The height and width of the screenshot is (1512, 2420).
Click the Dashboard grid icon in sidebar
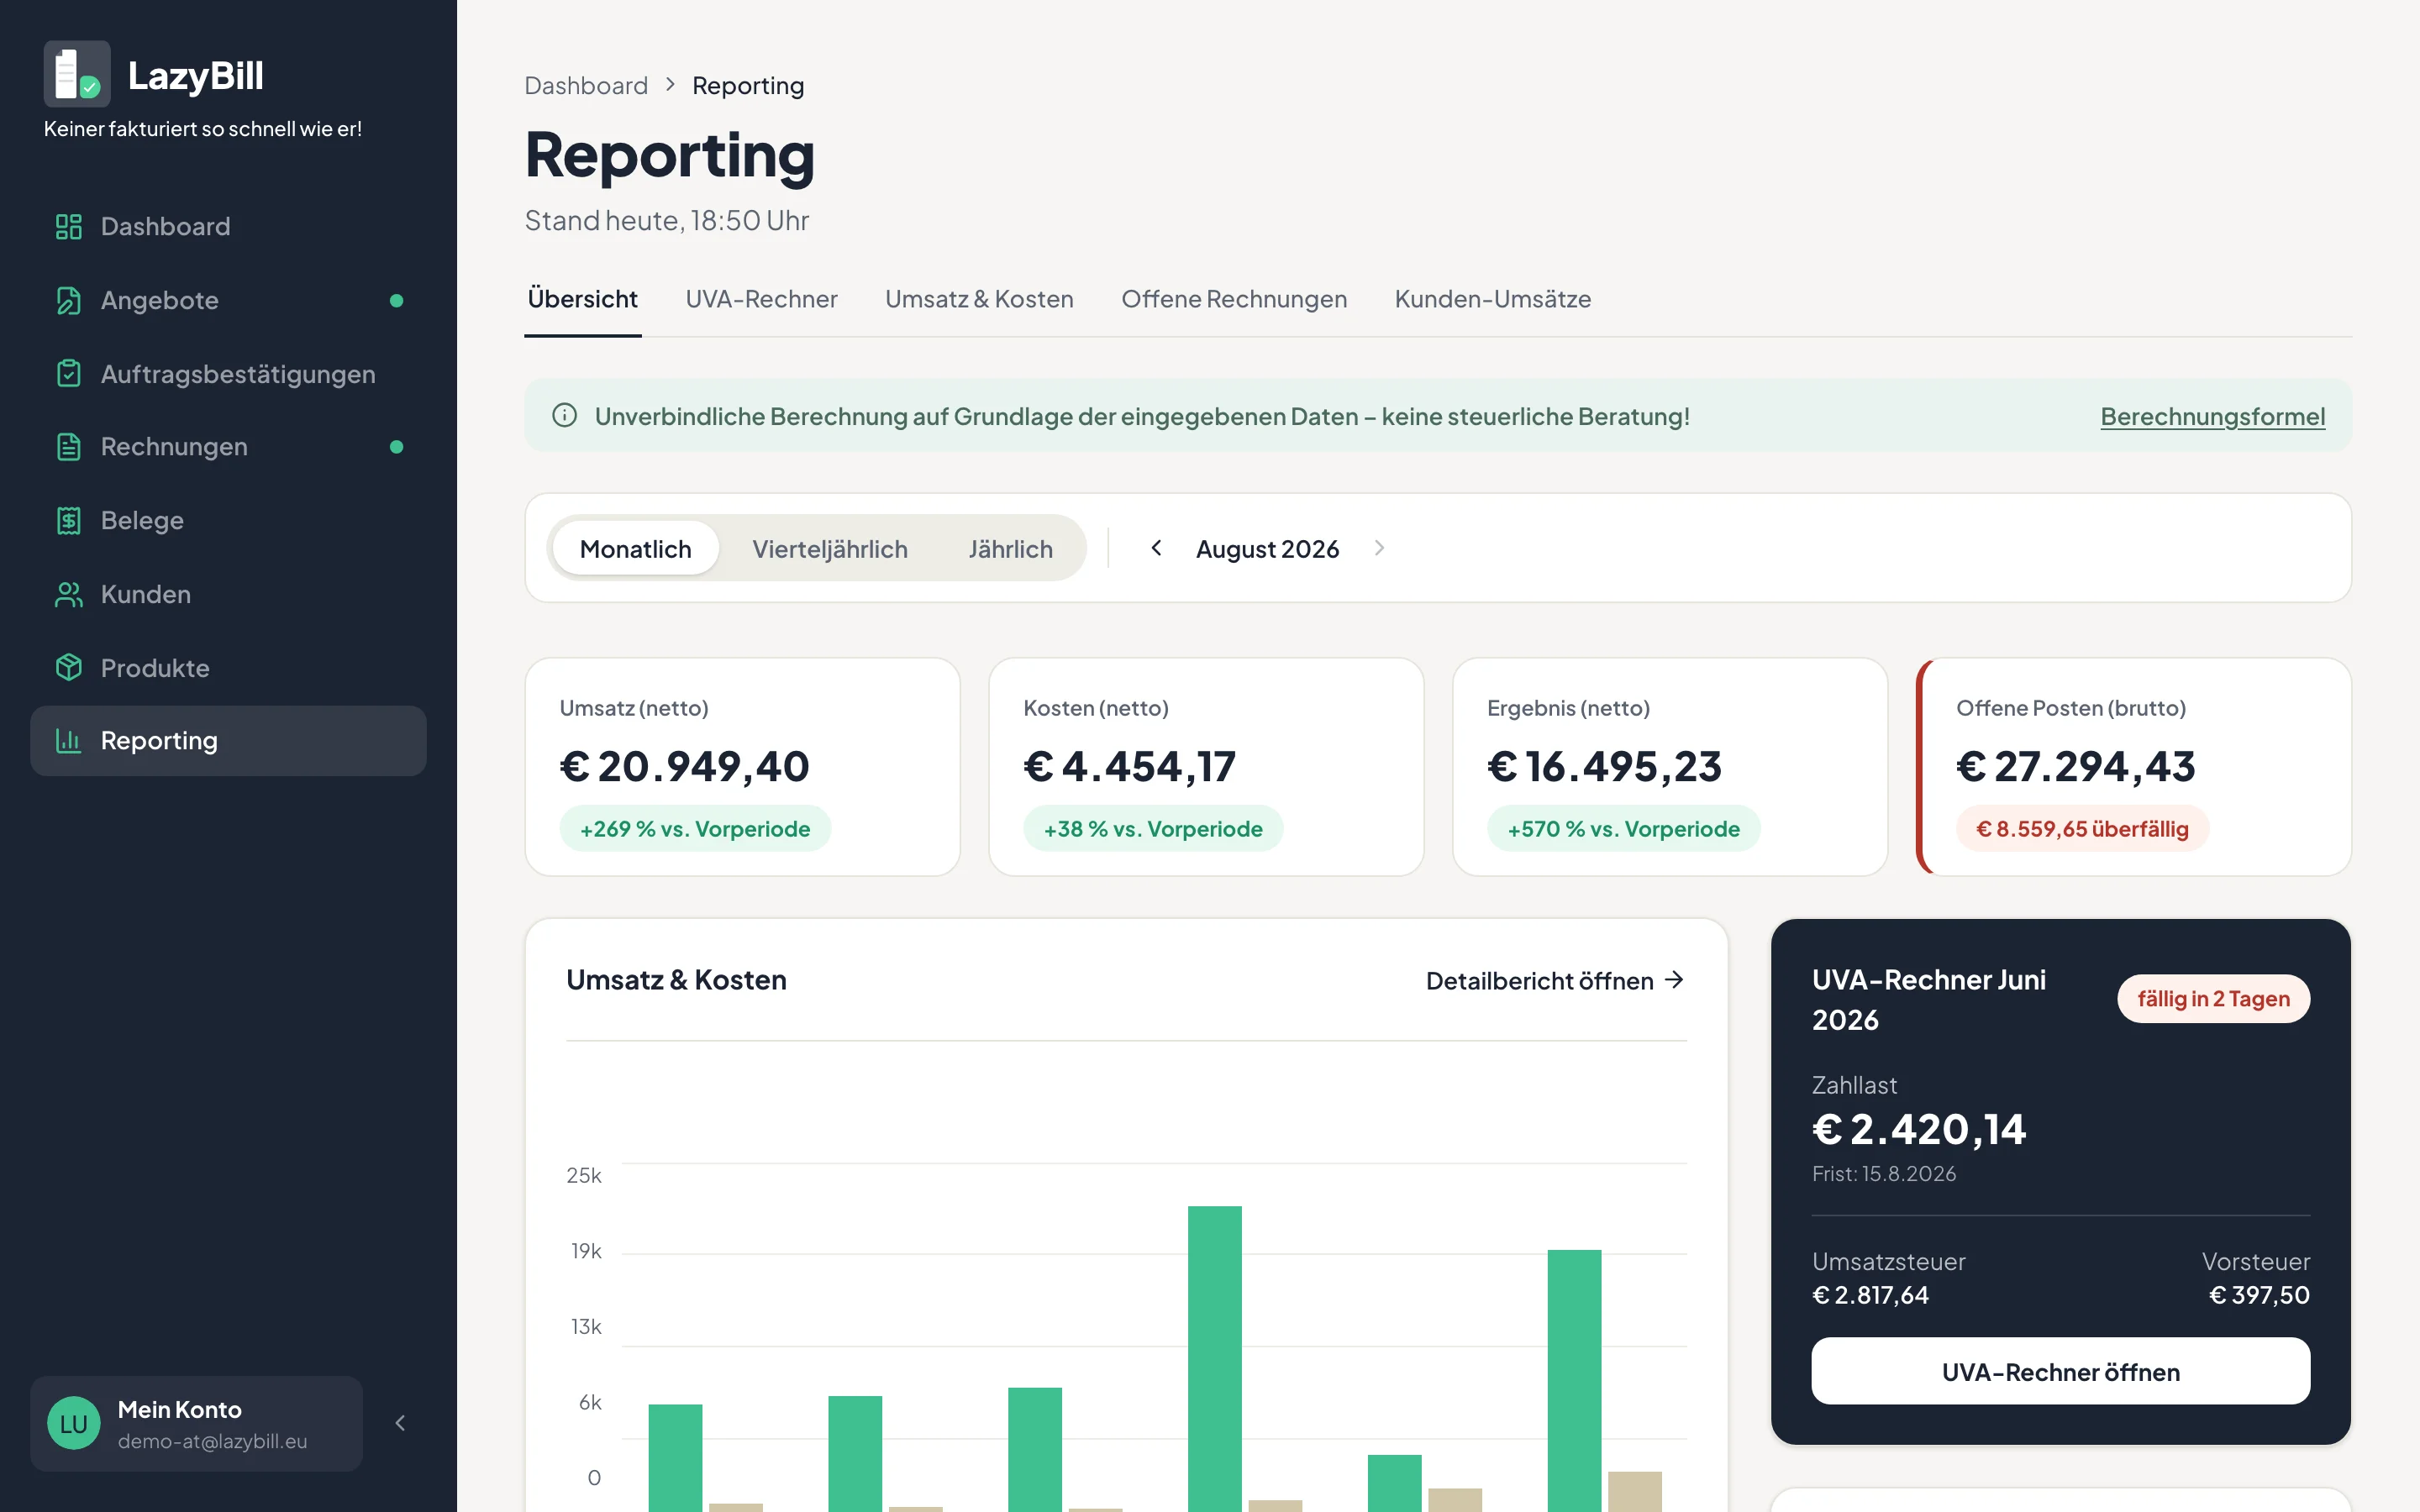coord(68,227)
